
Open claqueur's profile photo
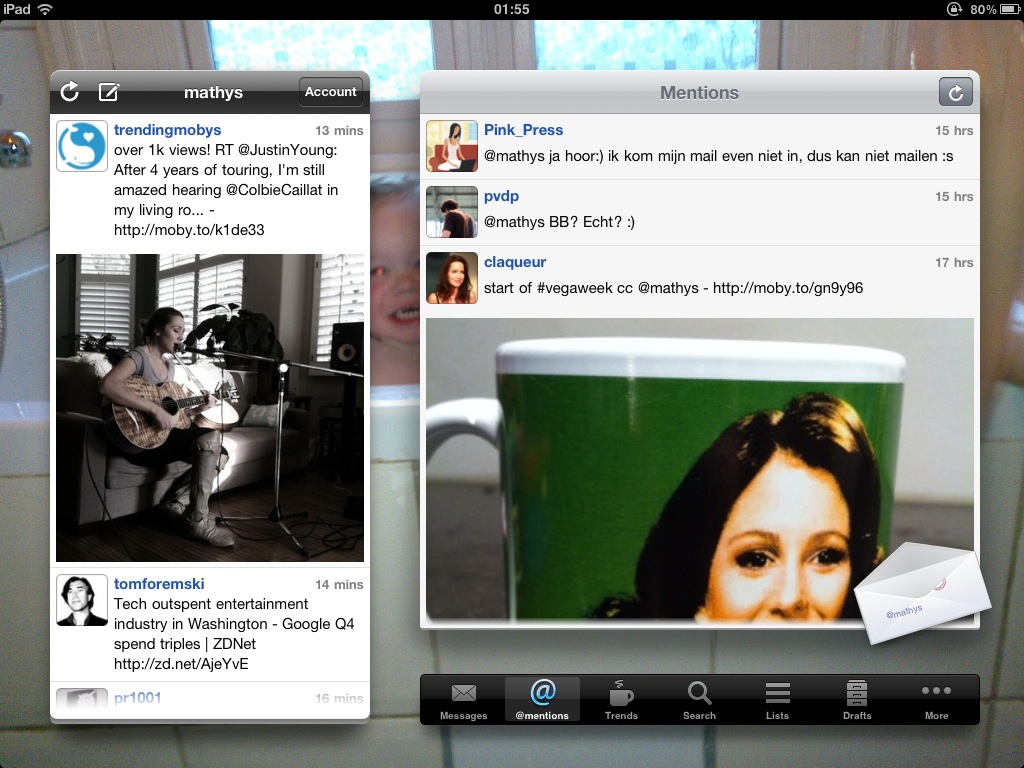tap(452, 278)
